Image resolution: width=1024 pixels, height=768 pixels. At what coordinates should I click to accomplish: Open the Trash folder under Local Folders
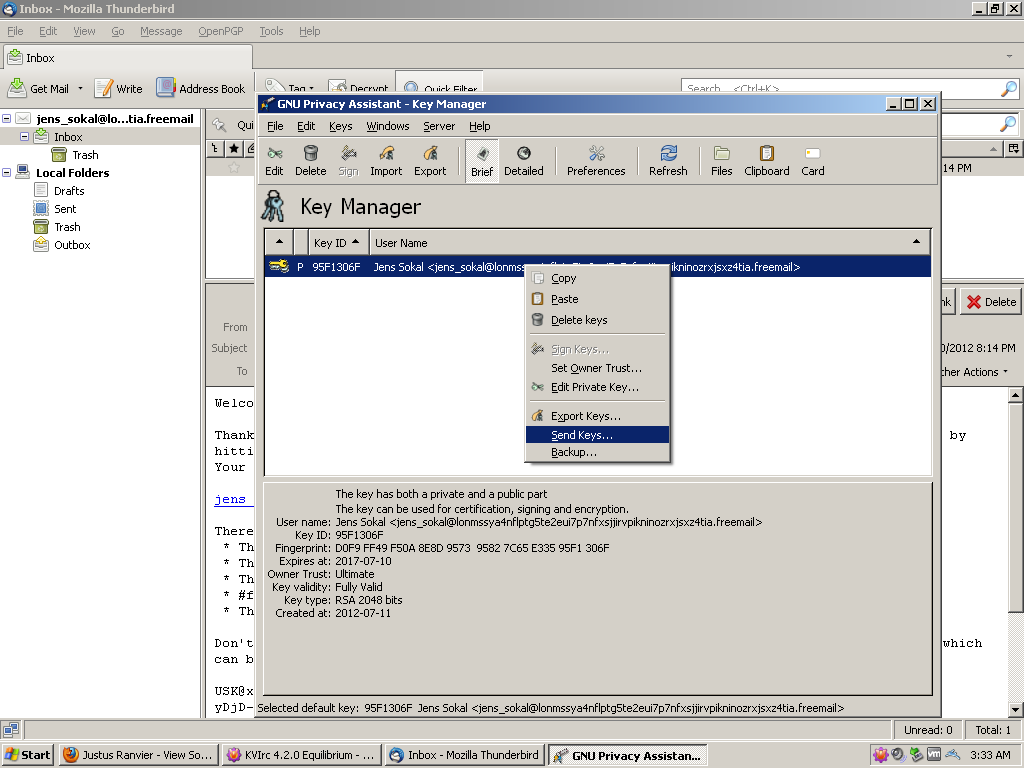(67, 227)
